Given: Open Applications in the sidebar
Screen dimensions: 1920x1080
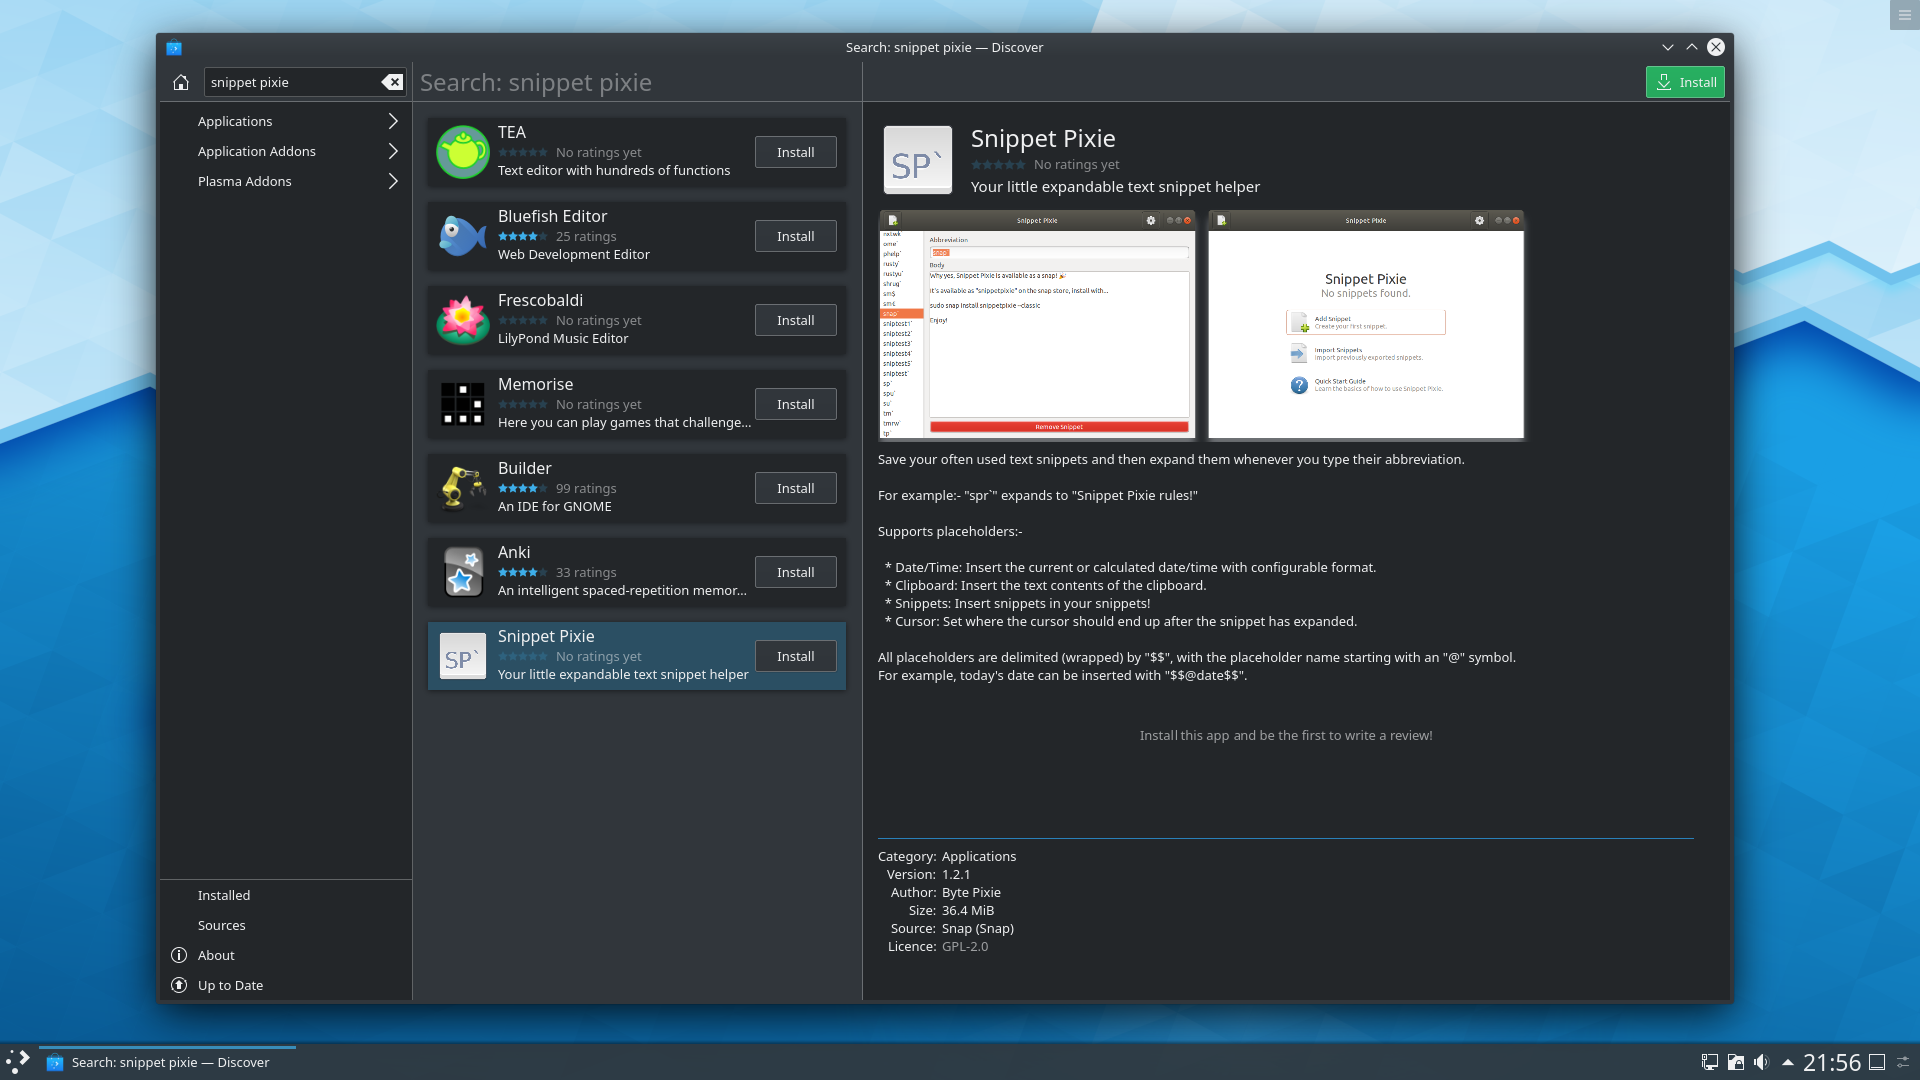Looking at the screenshot, I should pyautogui.click(x=235, y=121).
